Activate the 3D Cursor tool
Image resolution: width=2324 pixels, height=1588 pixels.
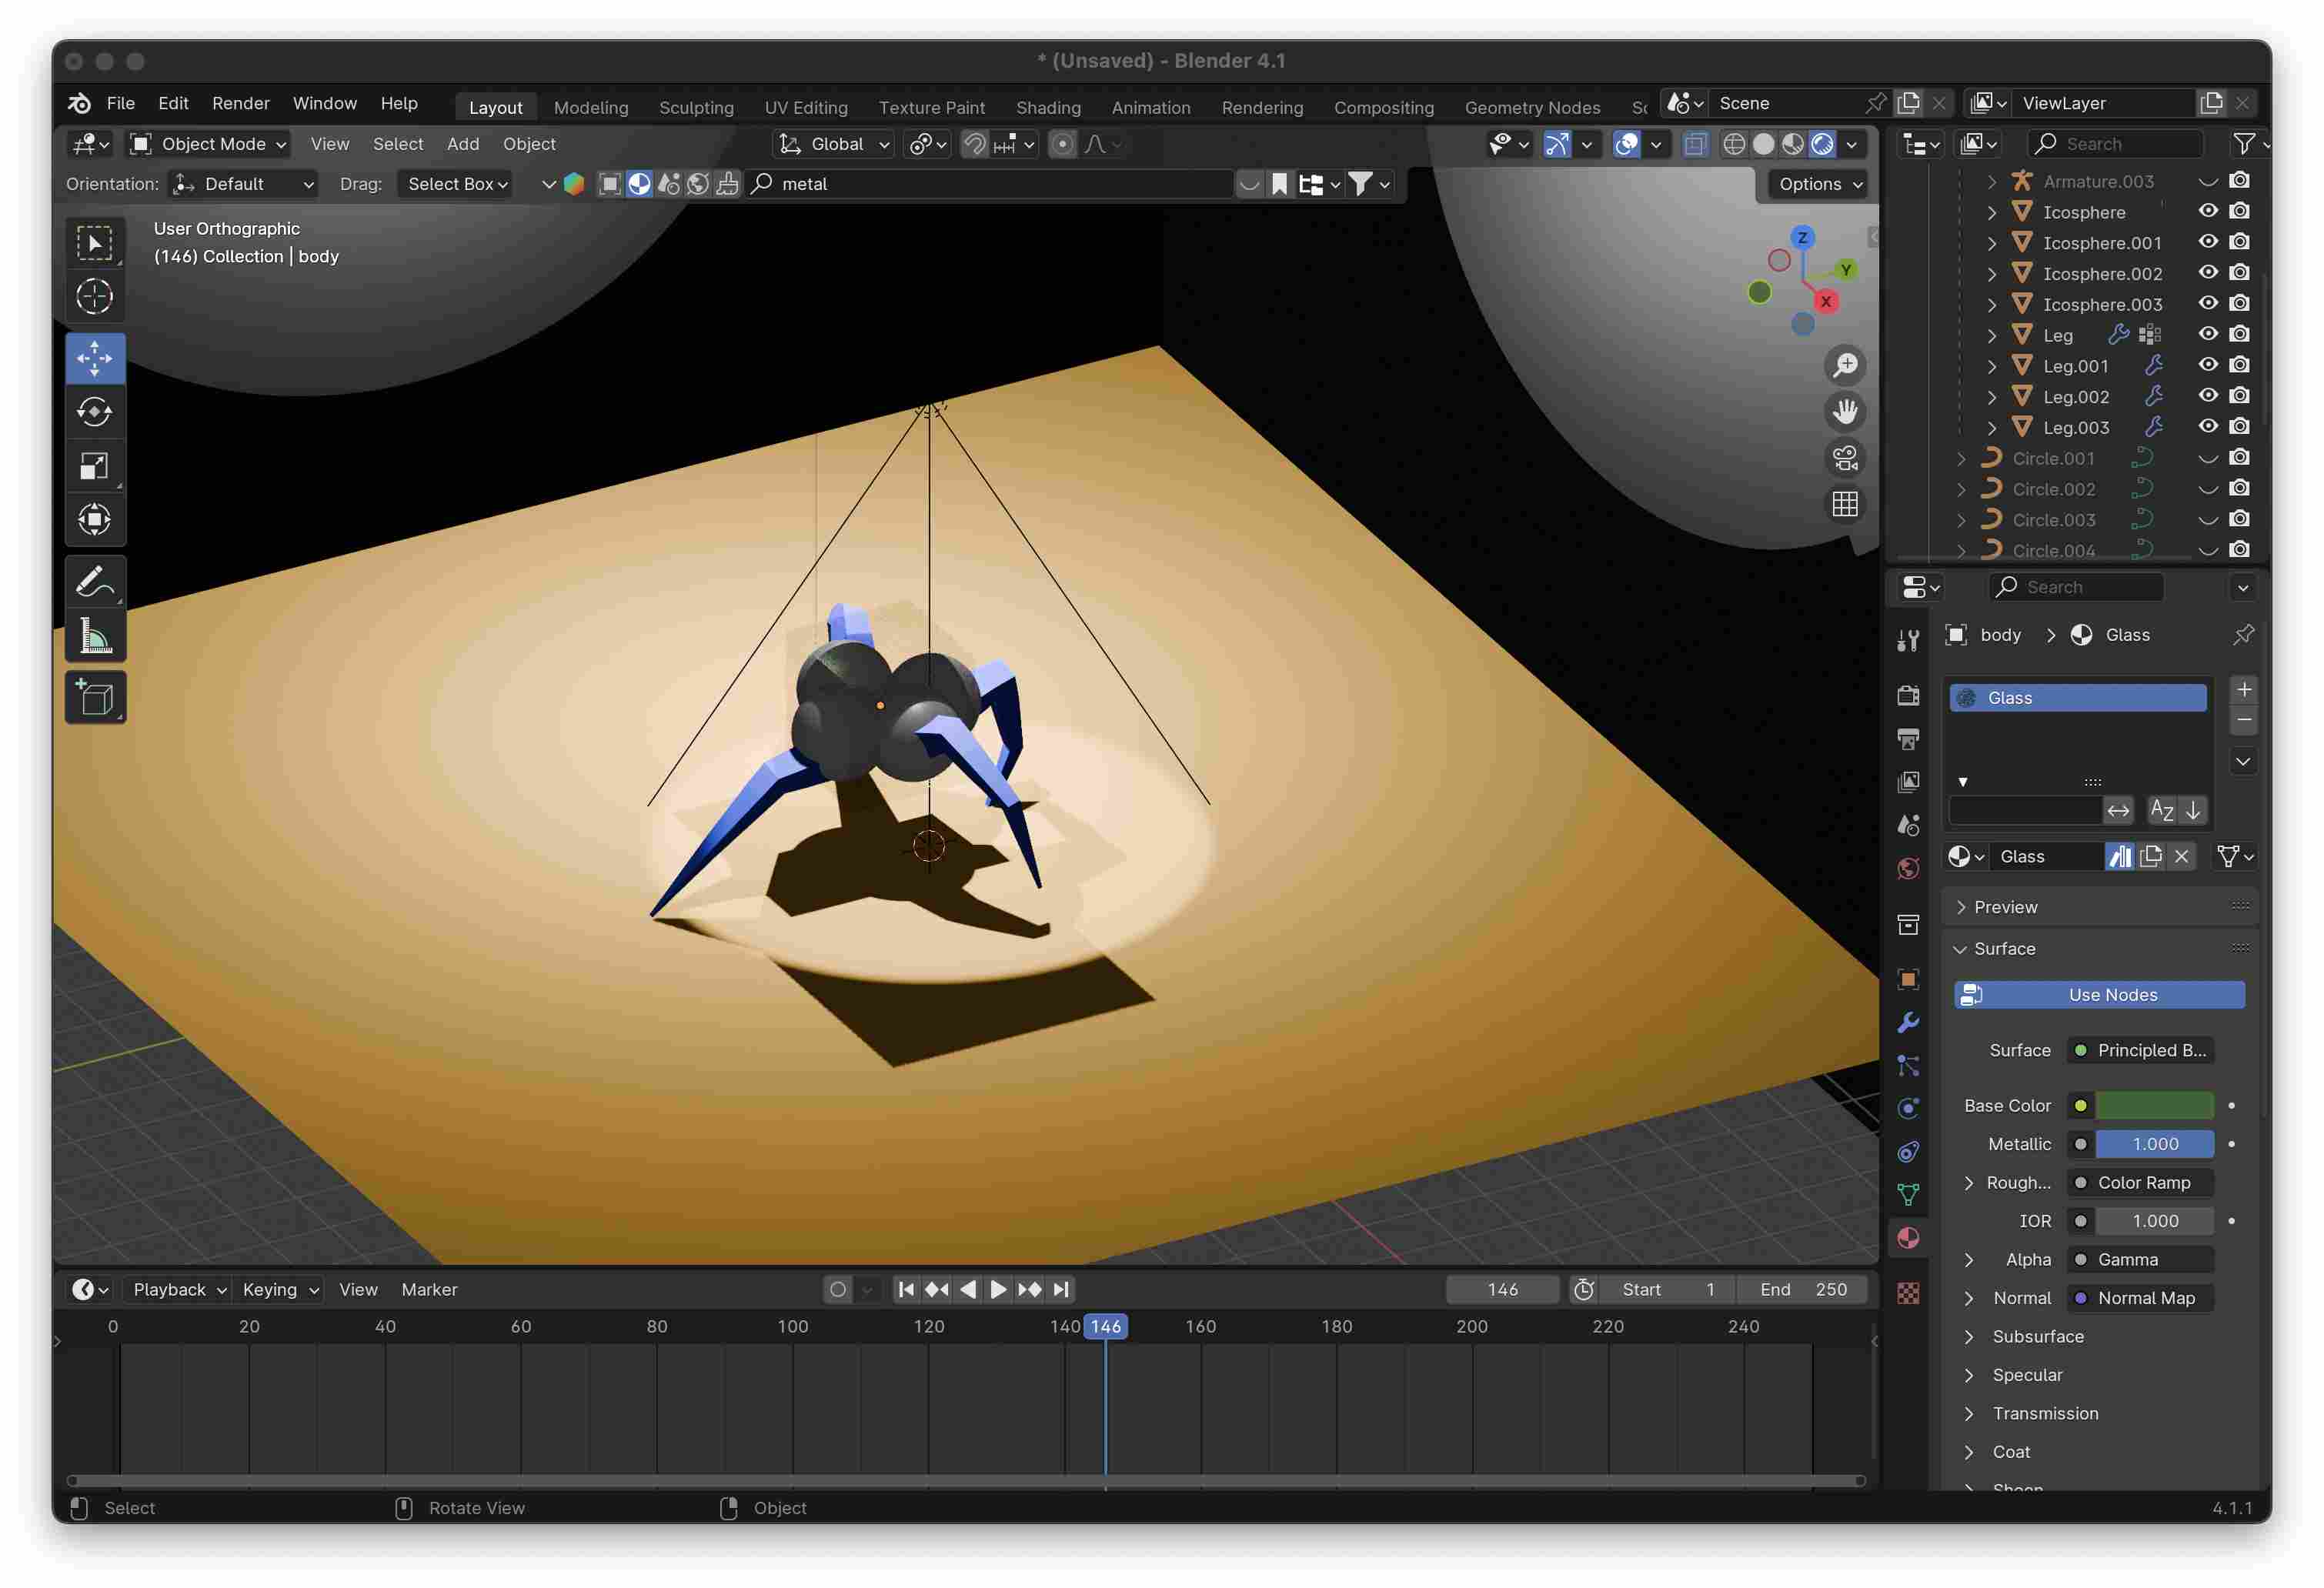(95, 297)
